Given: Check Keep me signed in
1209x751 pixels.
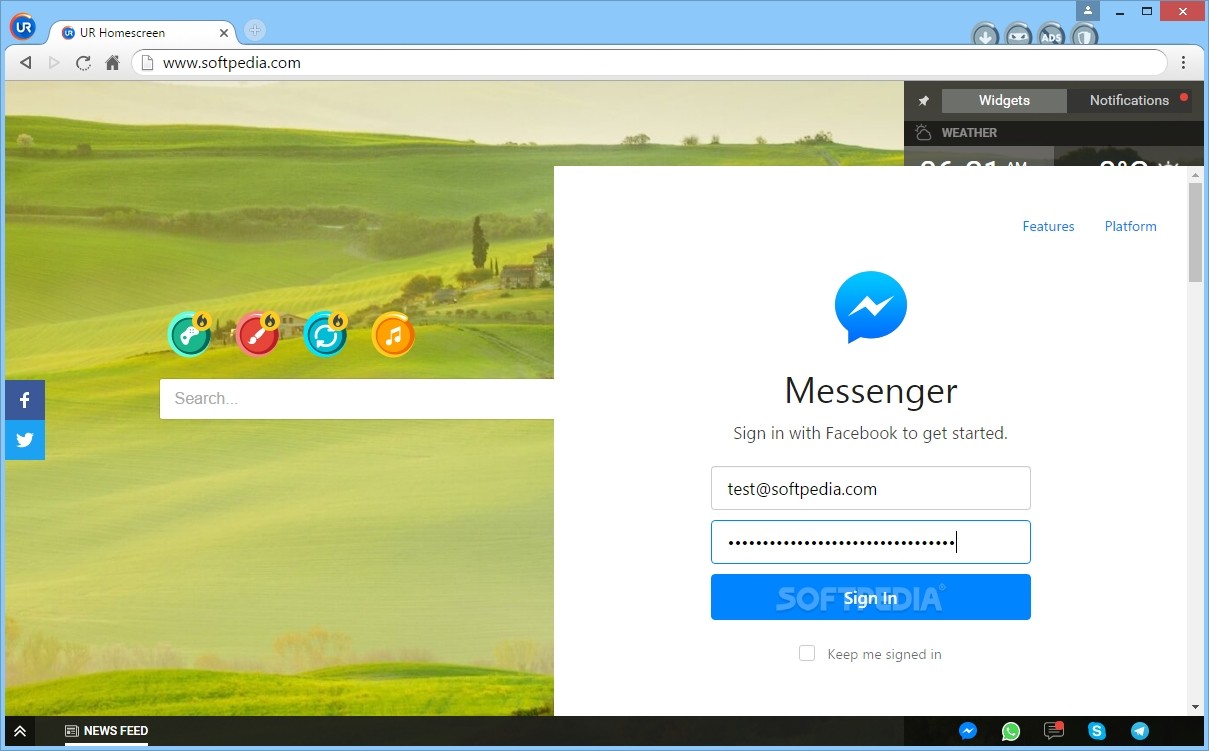Looking at the screenshot, I should tap(807, 653).
